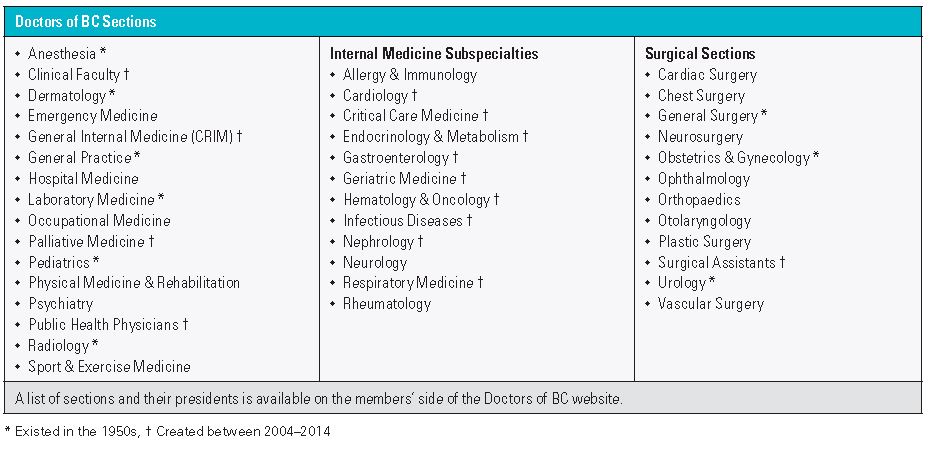Click the Surgical Sections heading
Screen dimensions: 932x449
pos(700,54)
